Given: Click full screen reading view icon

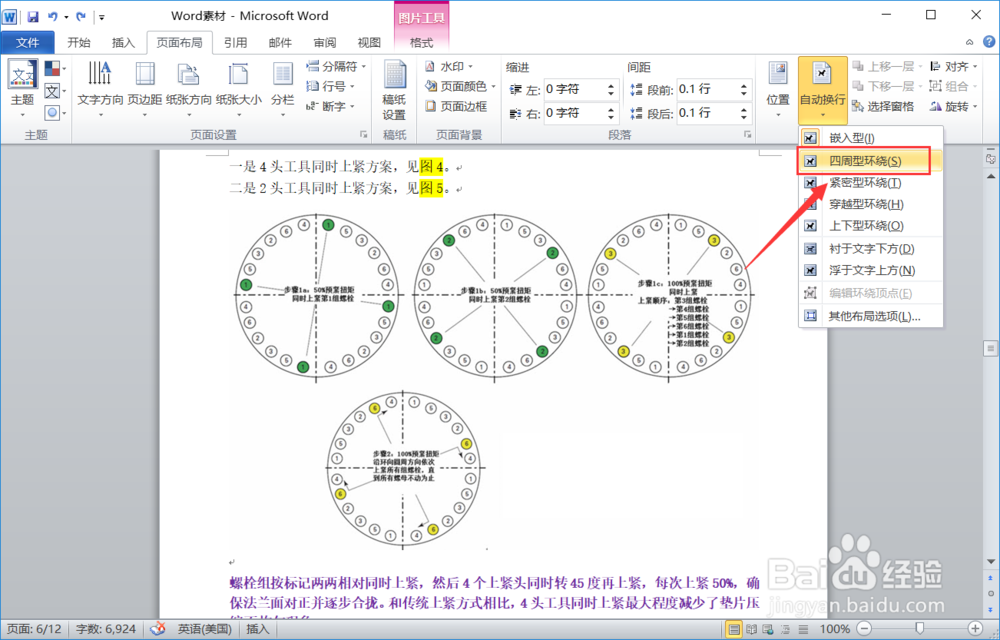Looking at the screenshot, I should click(752, 630).
